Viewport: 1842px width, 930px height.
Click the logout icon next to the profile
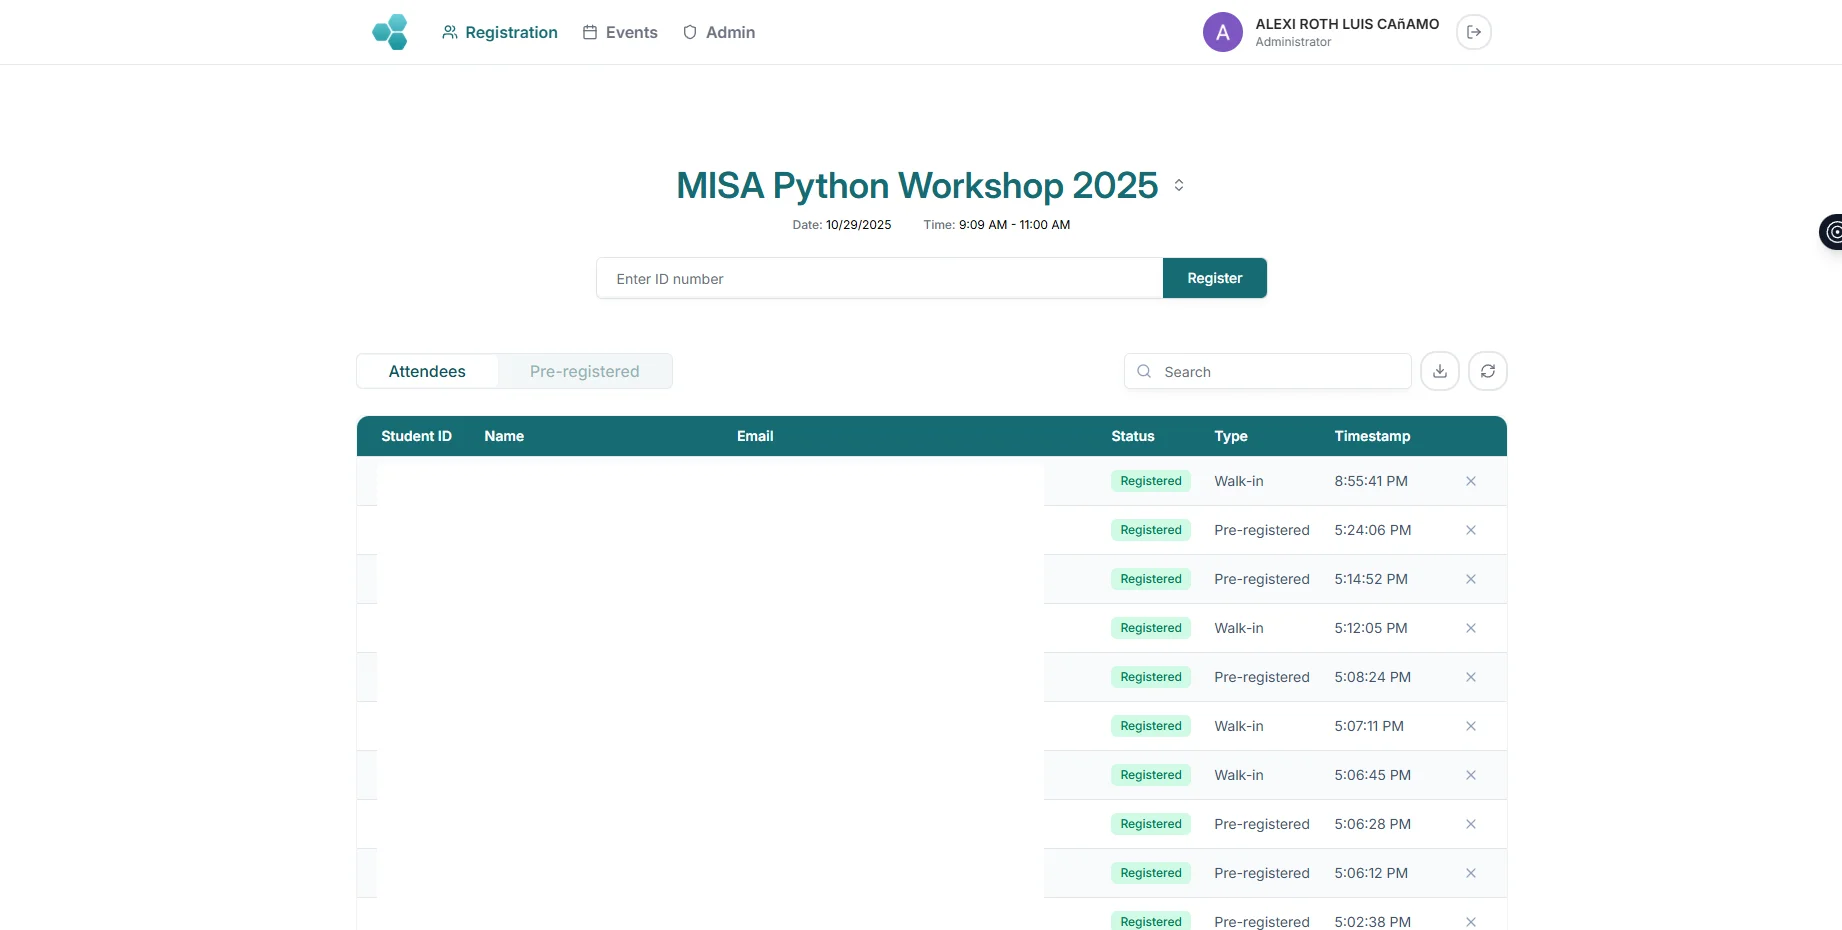pos(1473,32)
